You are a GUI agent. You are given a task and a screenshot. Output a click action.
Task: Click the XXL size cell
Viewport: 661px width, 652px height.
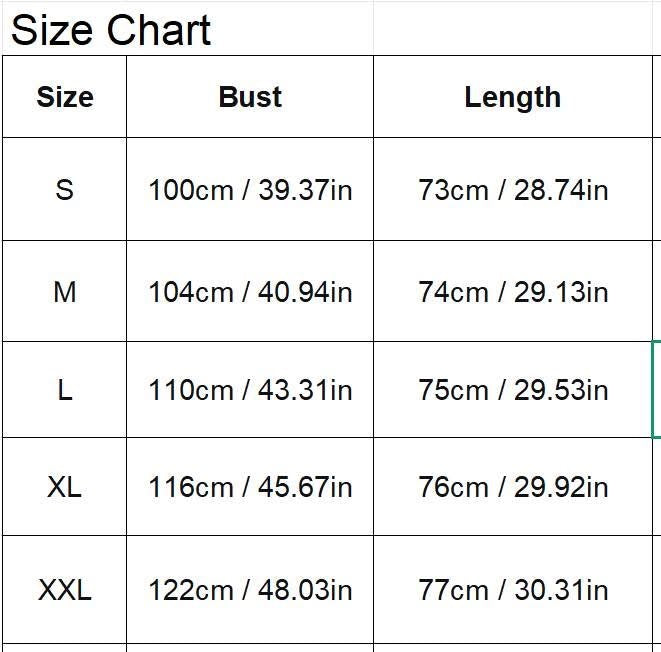point(64,589)
